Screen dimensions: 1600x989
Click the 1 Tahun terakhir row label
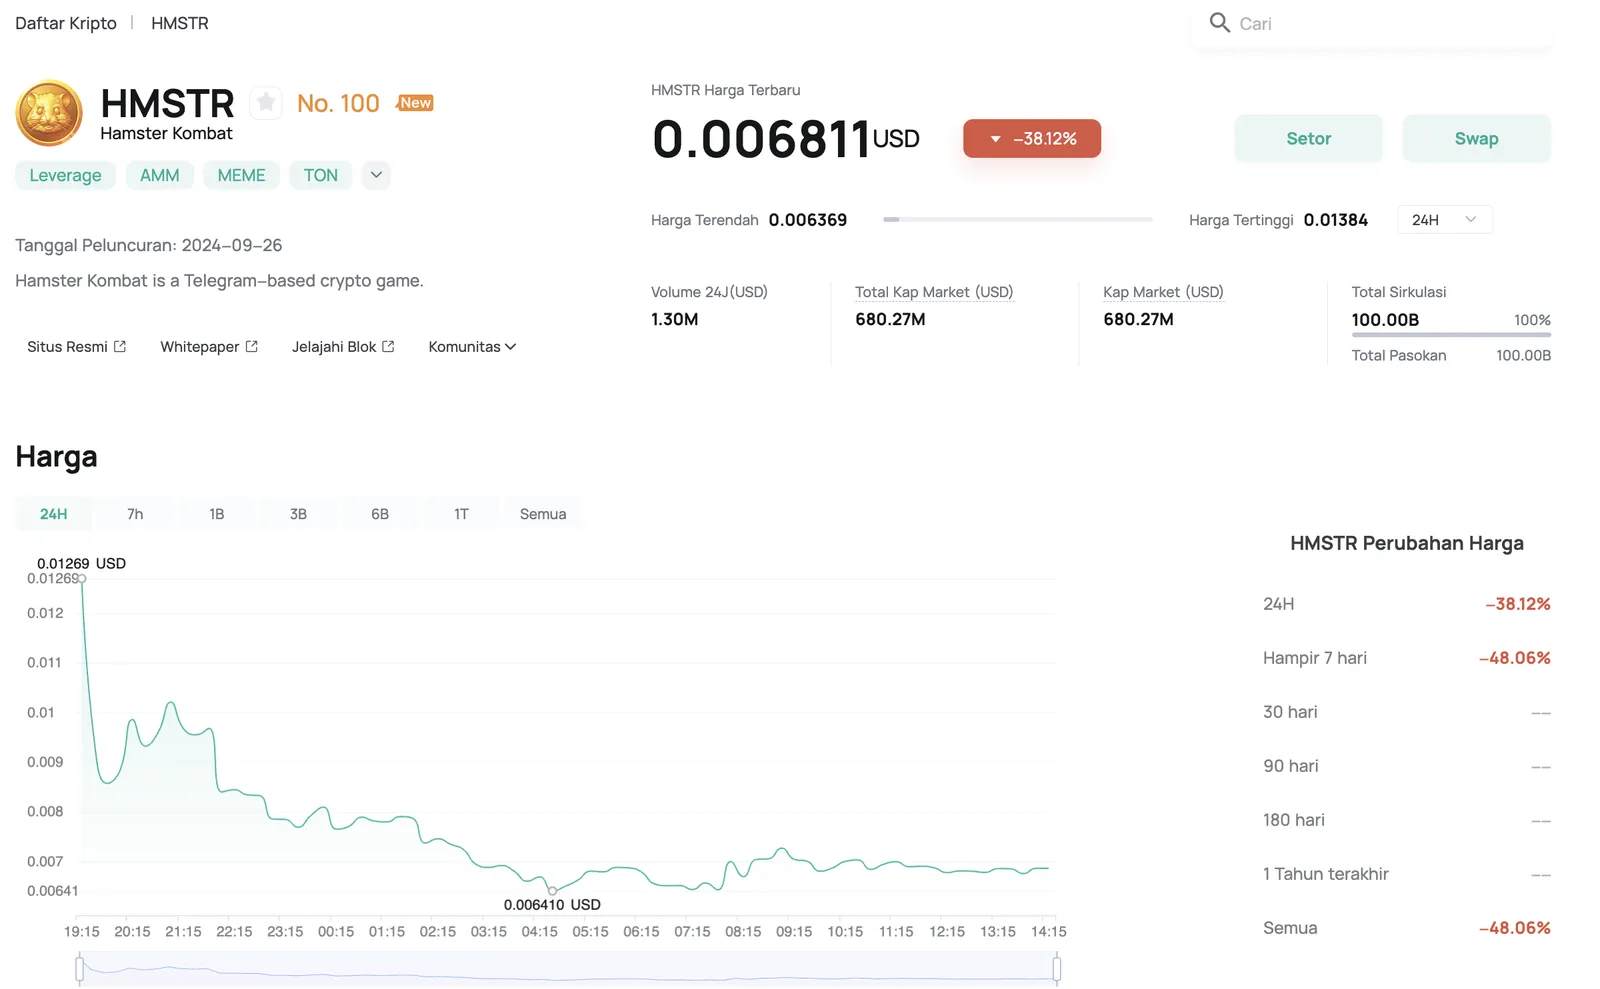pos(1326,874)
